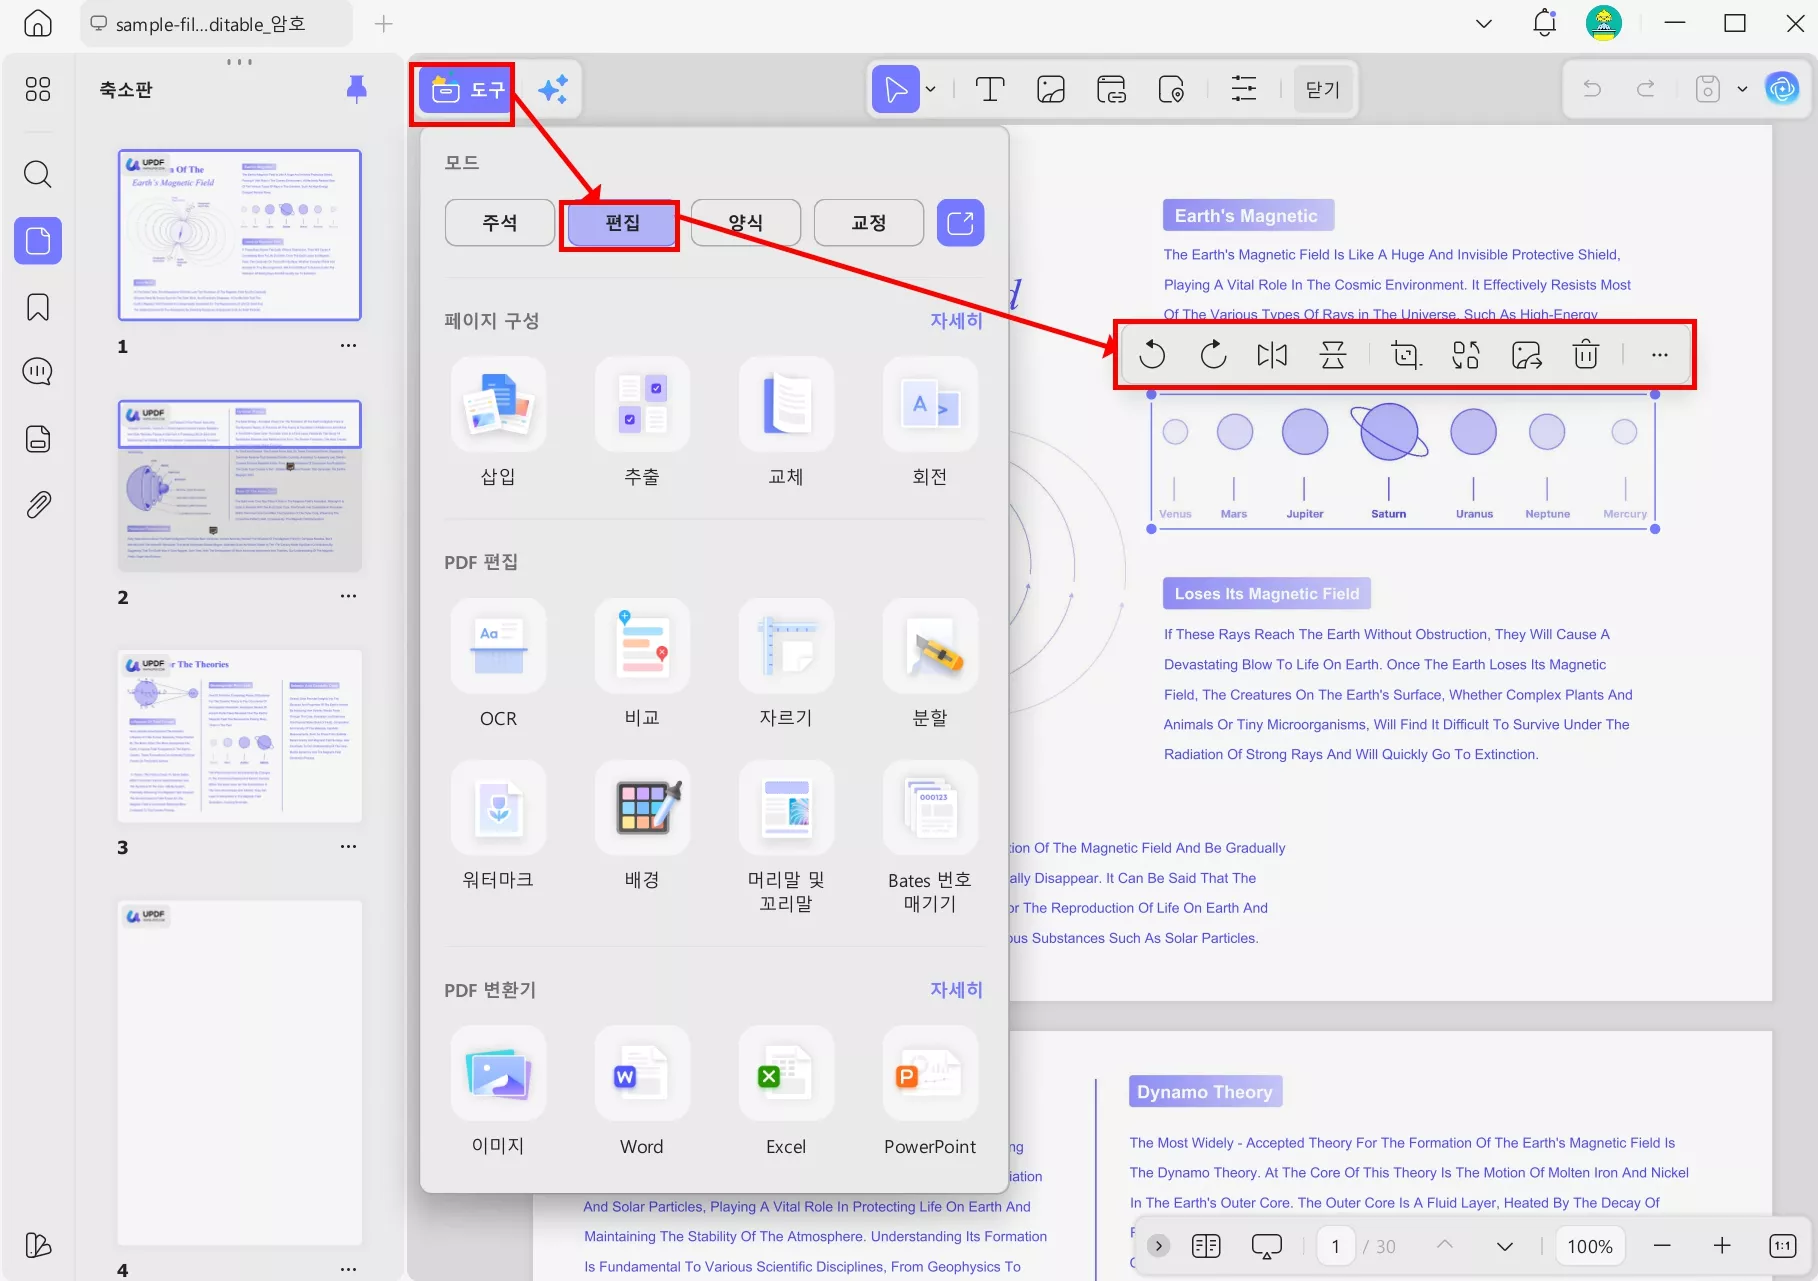The image size is (1818, 1281).
Task: Crop the selected image
Action: [x=1406, y=355]
